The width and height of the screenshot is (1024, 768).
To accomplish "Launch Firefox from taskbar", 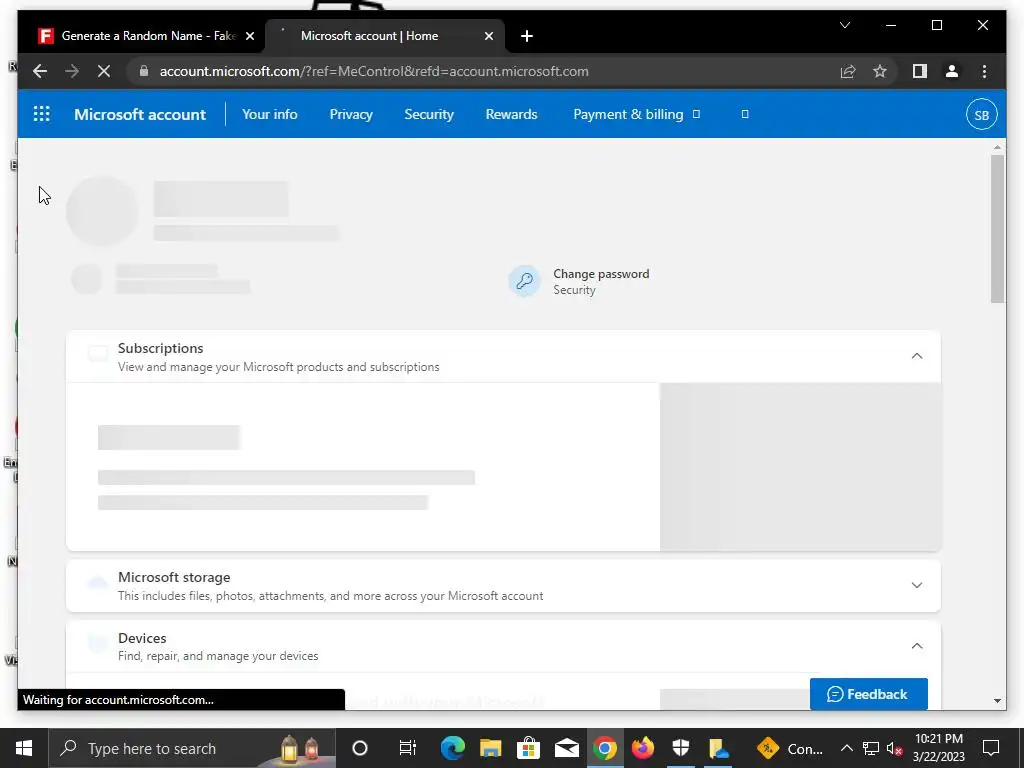I will pyautogui.click(x=643, y=748).
